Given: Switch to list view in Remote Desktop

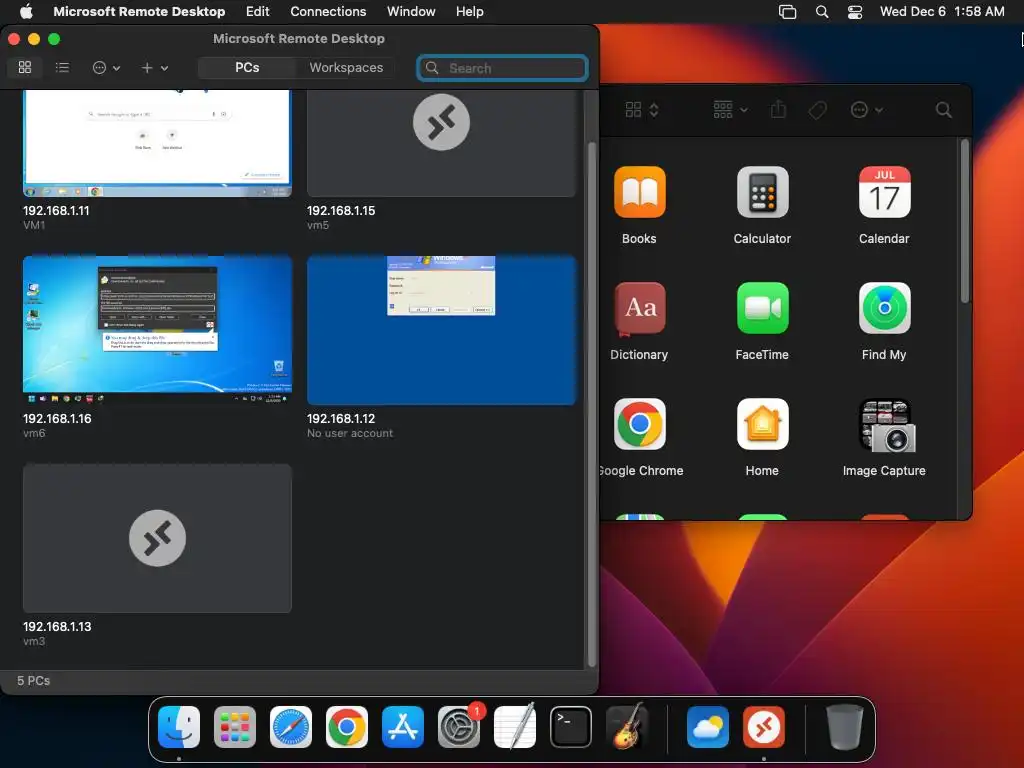Looking at the screenshot, I should tap(62, 67).
